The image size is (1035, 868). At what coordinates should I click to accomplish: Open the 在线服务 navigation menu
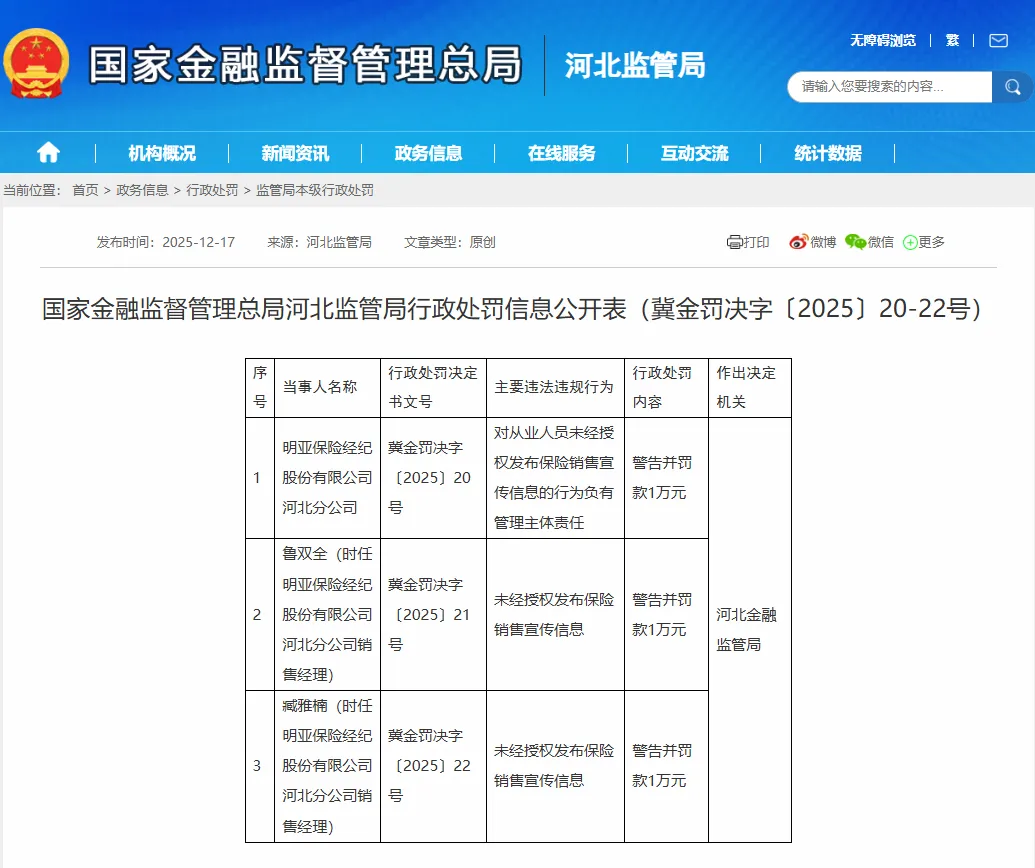(563, 151)
